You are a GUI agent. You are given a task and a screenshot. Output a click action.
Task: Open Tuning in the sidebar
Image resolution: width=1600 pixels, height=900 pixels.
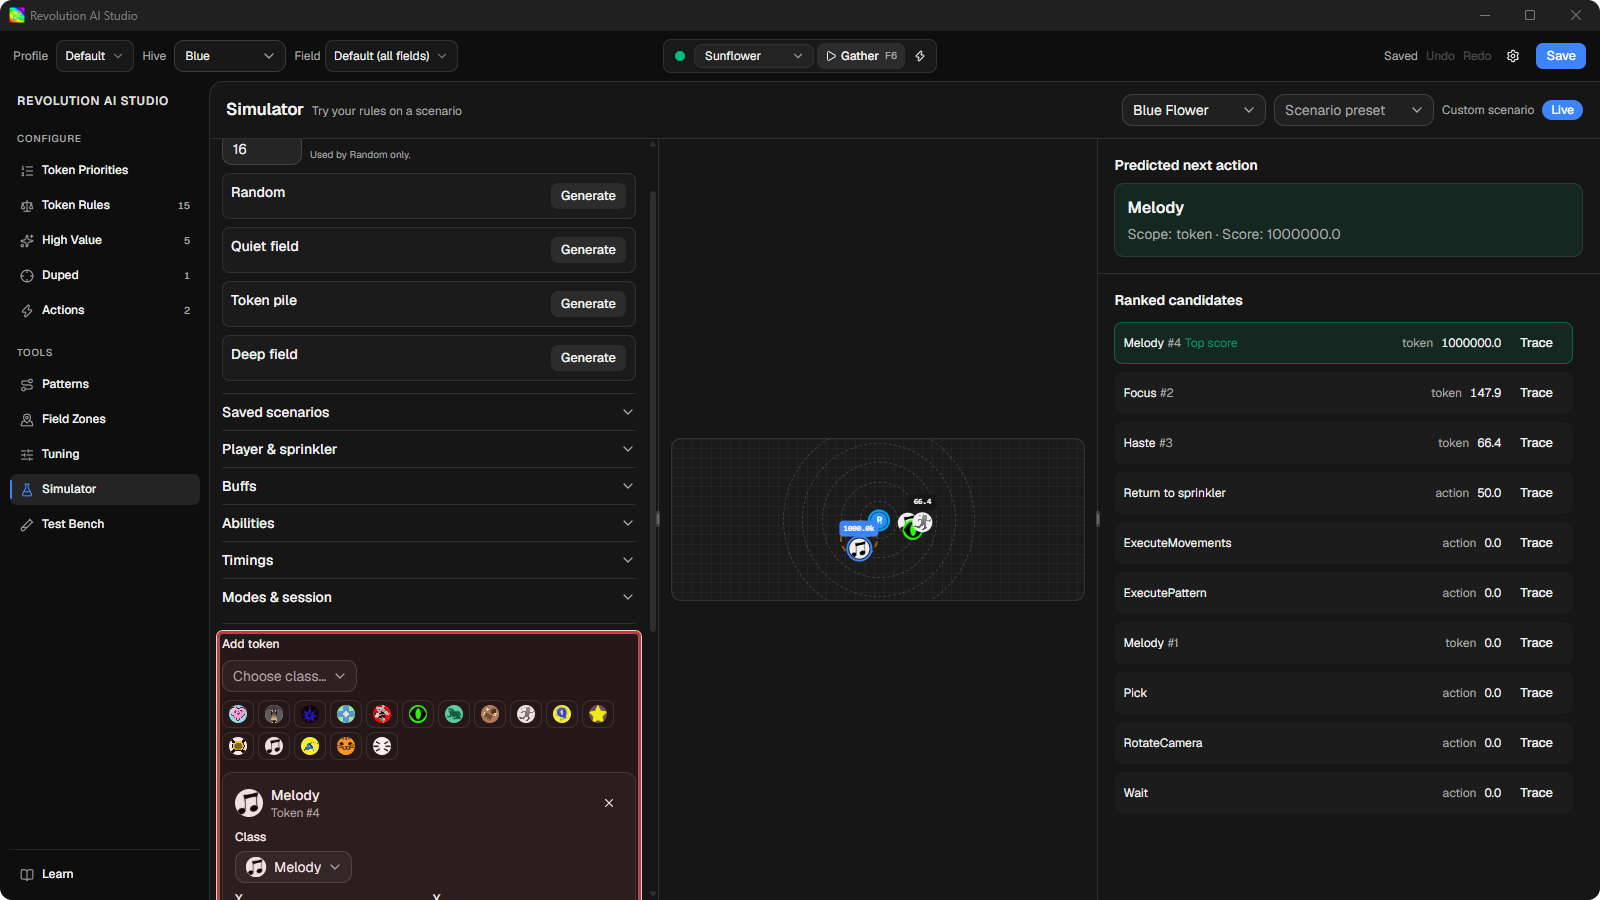(105, 454)
